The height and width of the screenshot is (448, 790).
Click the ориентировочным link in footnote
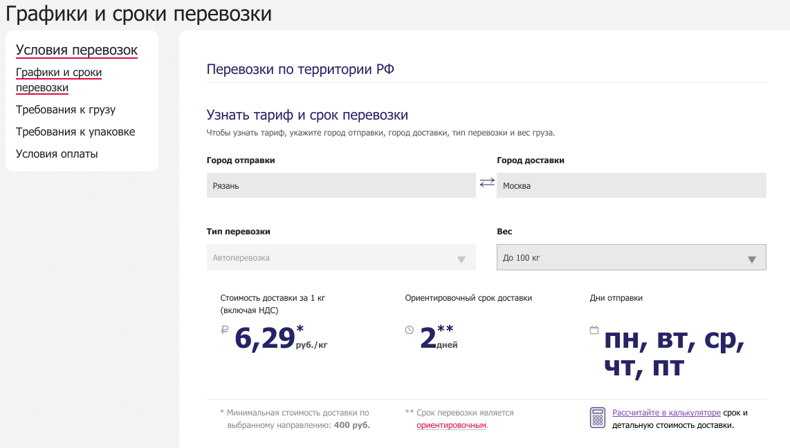[x=451, y=425]
